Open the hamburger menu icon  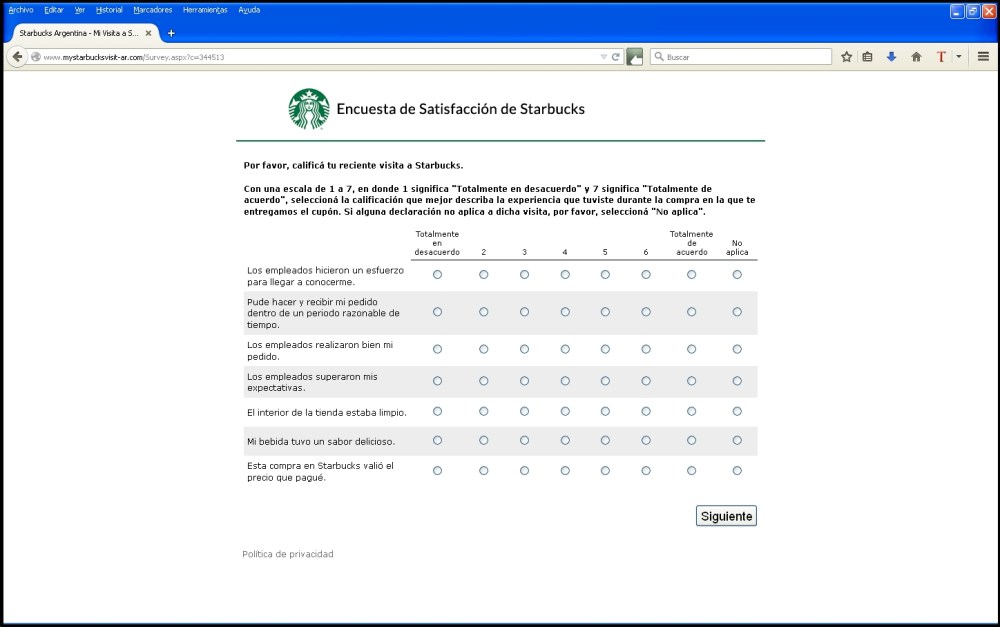coord(983,56)
